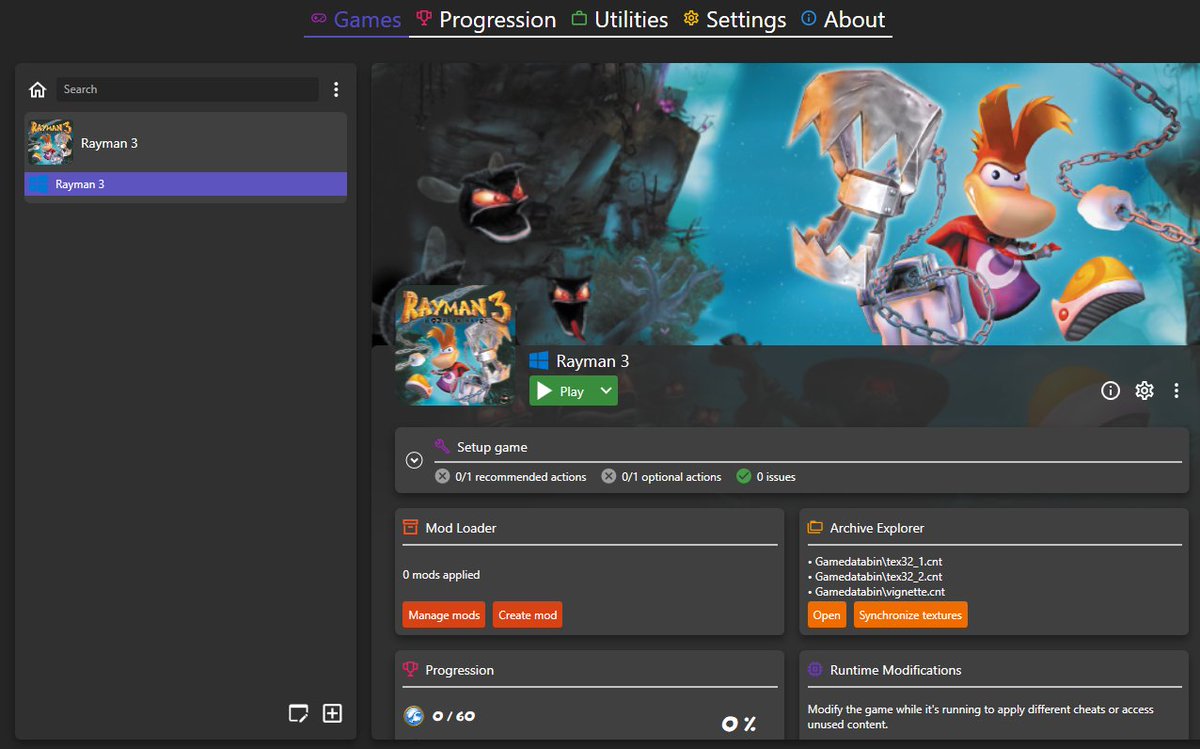This screenshot has width=1200, height=749.
Task: Click the edit games list icon
Action: click(x=298, y=713)
